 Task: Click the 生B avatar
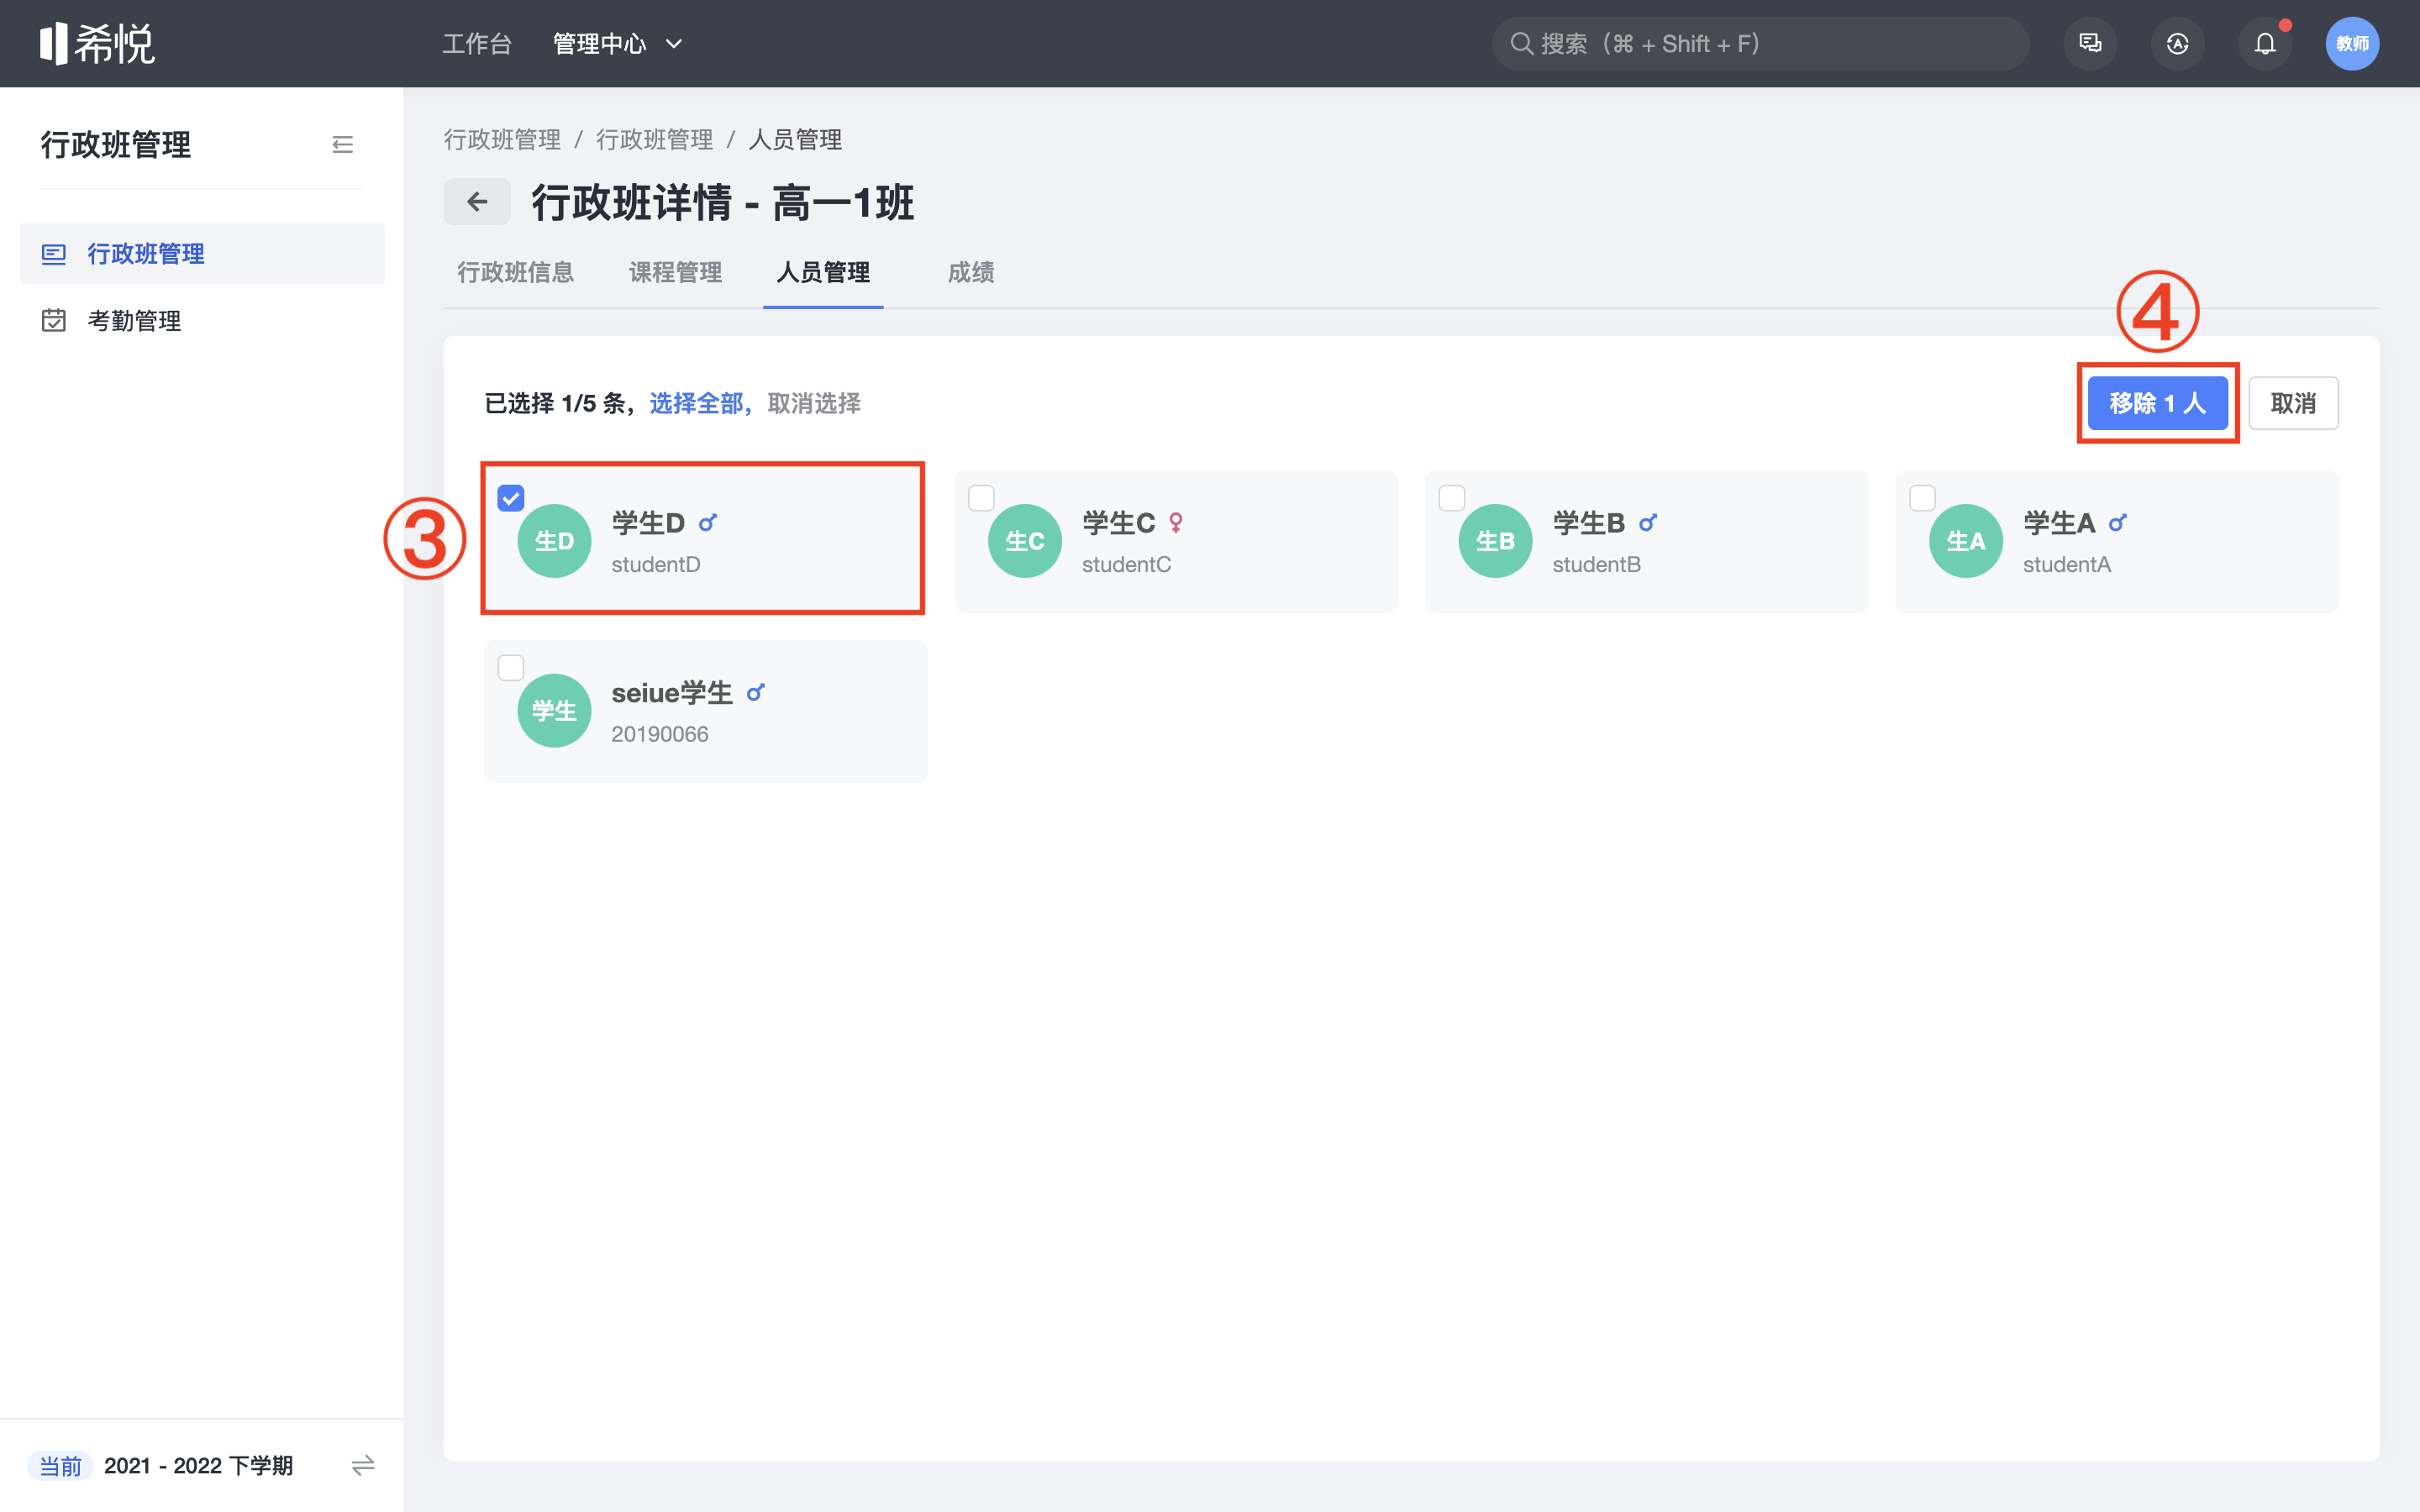1495,541
